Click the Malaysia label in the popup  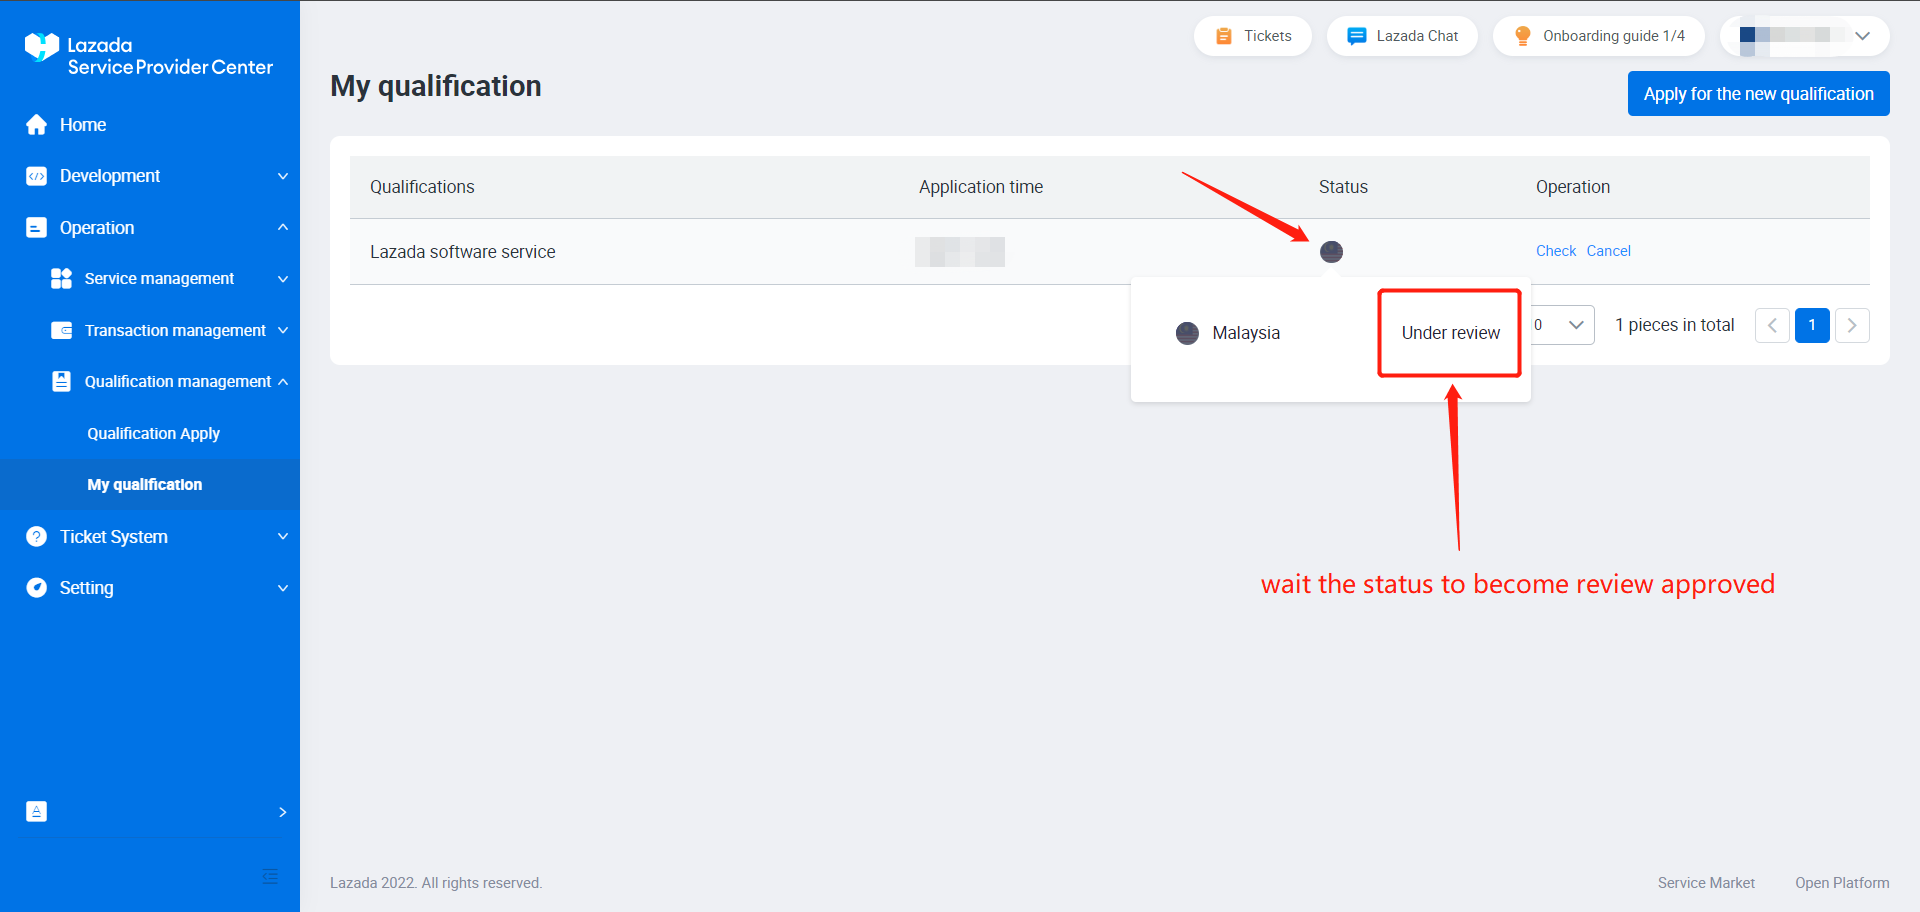1246,333
